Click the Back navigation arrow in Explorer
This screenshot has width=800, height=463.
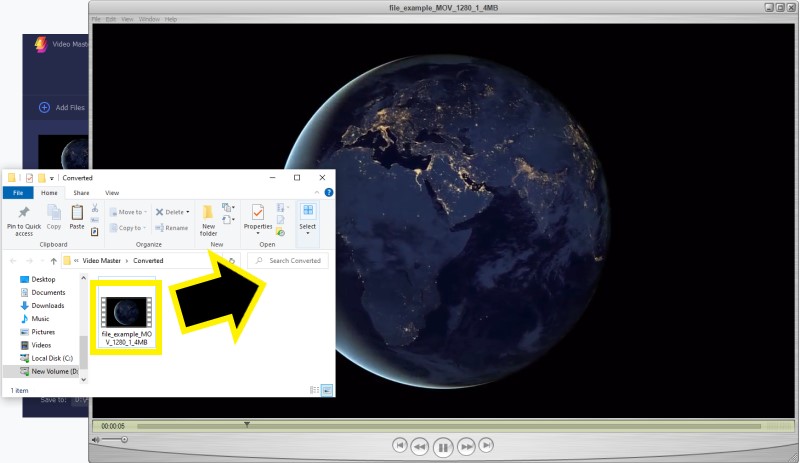click(x=13, y=261)
